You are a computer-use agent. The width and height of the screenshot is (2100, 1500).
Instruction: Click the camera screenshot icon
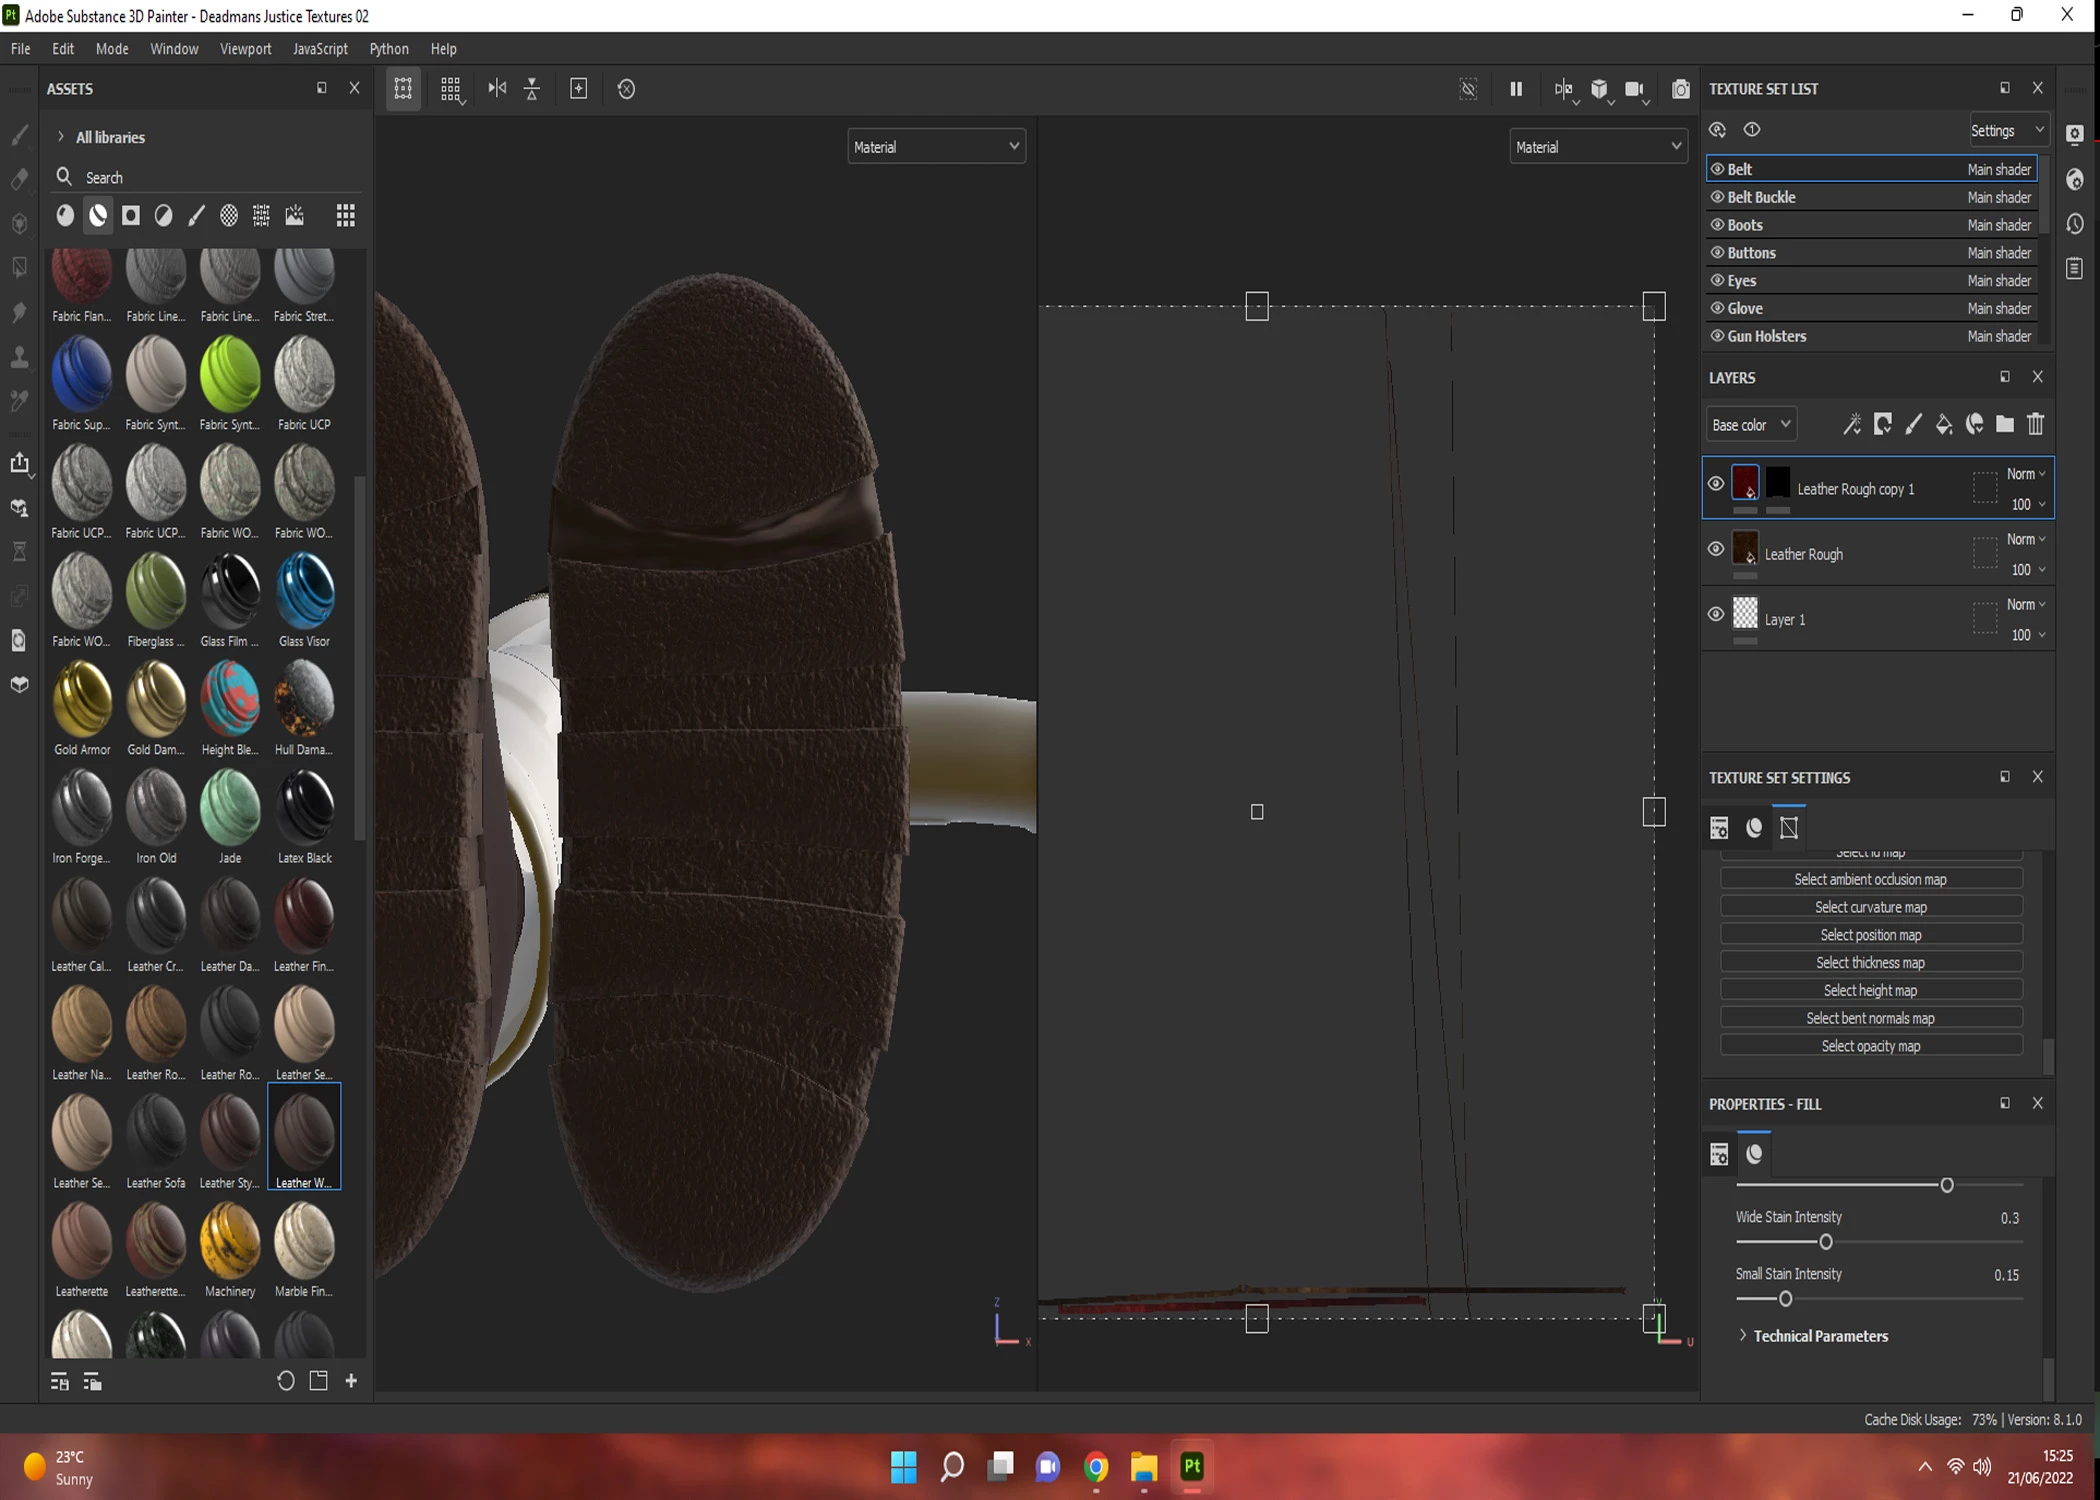tap(1680, 89)
